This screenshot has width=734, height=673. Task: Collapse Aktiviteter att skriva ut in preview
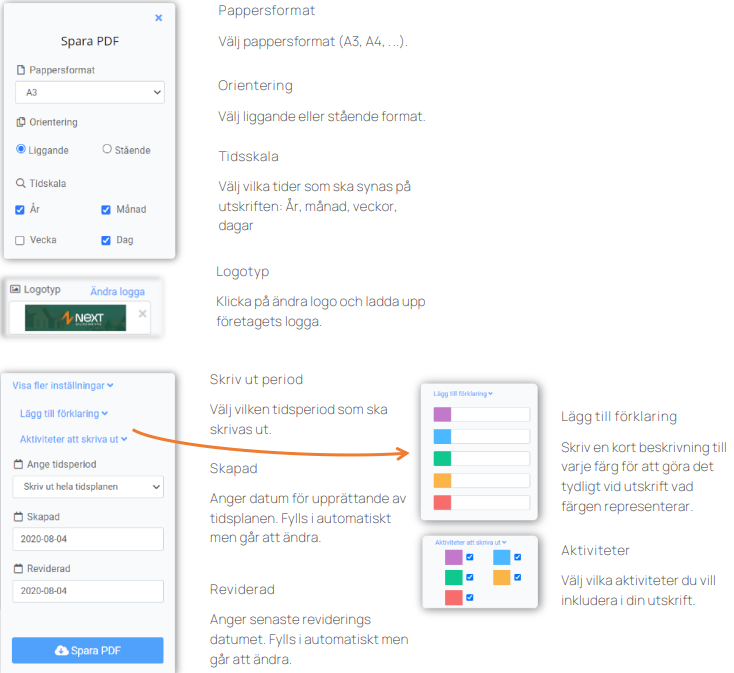click(x=470, y=542)
